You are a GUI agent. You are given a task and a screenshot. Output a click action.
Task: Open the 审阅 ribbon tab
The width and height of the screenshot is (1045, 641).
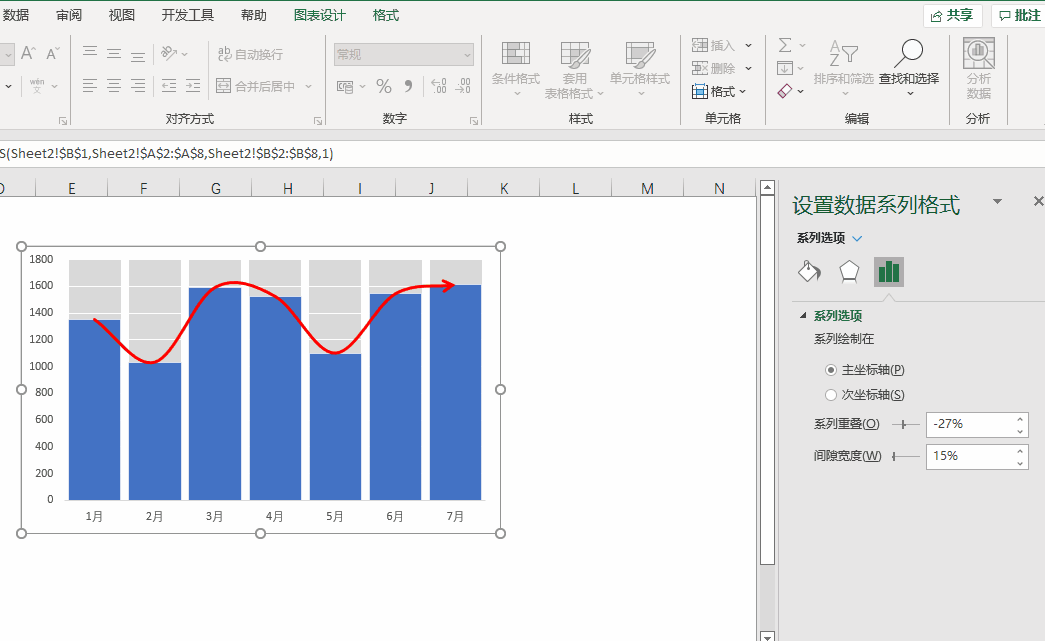69,15
